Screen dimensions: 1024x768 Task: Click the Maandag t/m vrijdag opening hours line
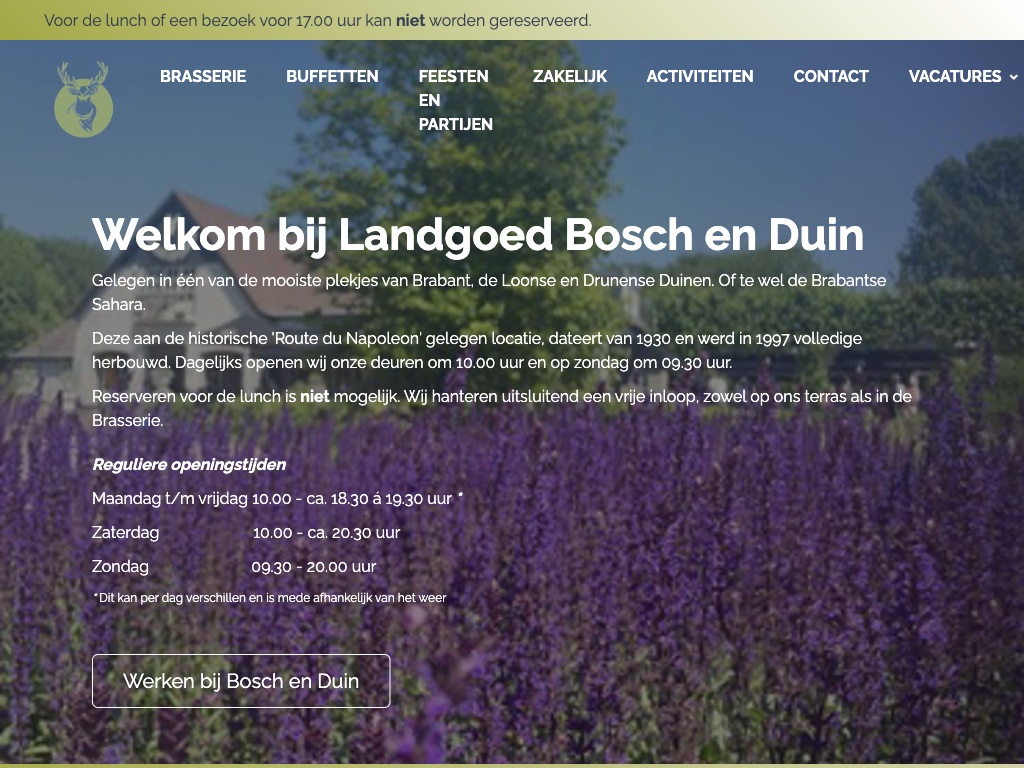click(278, 498)
